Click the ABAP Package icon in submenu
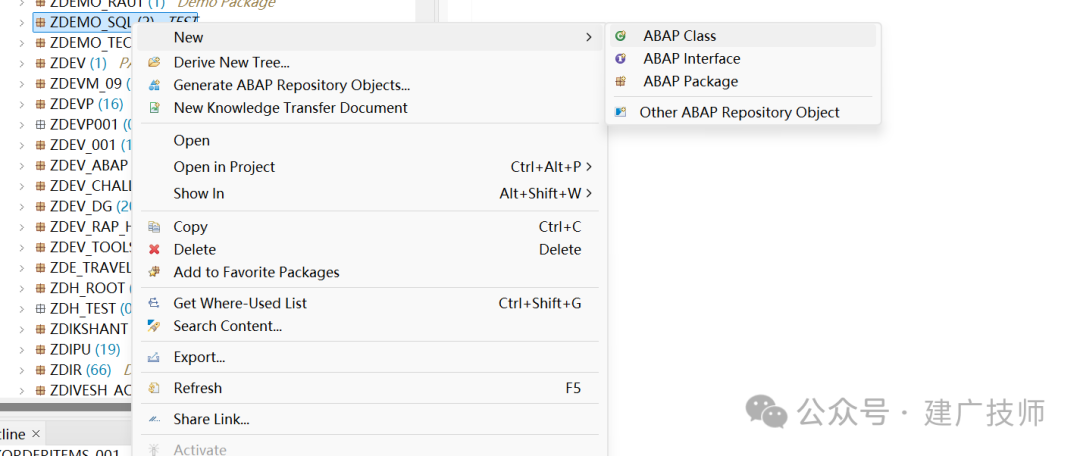The width and height of the screenshot is (1080, 456). pos(621,81)
